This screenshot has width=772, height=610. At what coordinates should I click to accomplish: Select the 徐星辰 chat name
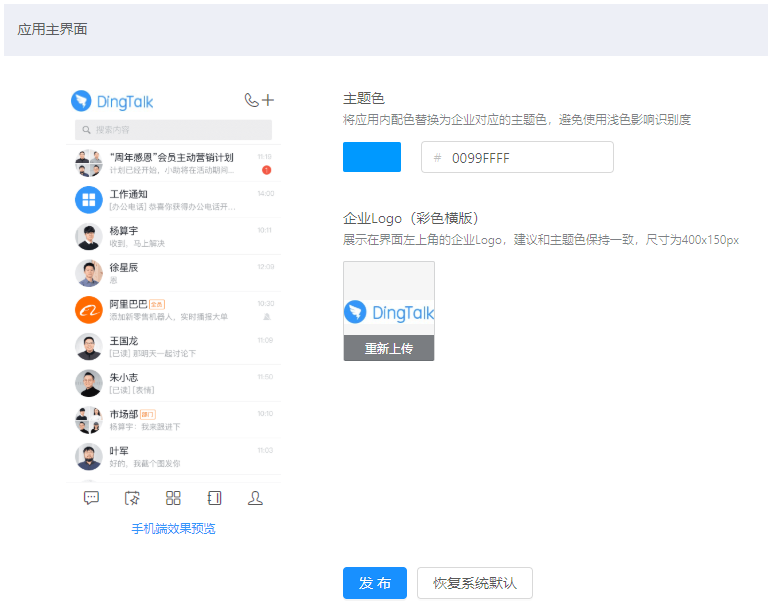coord(124,267)
